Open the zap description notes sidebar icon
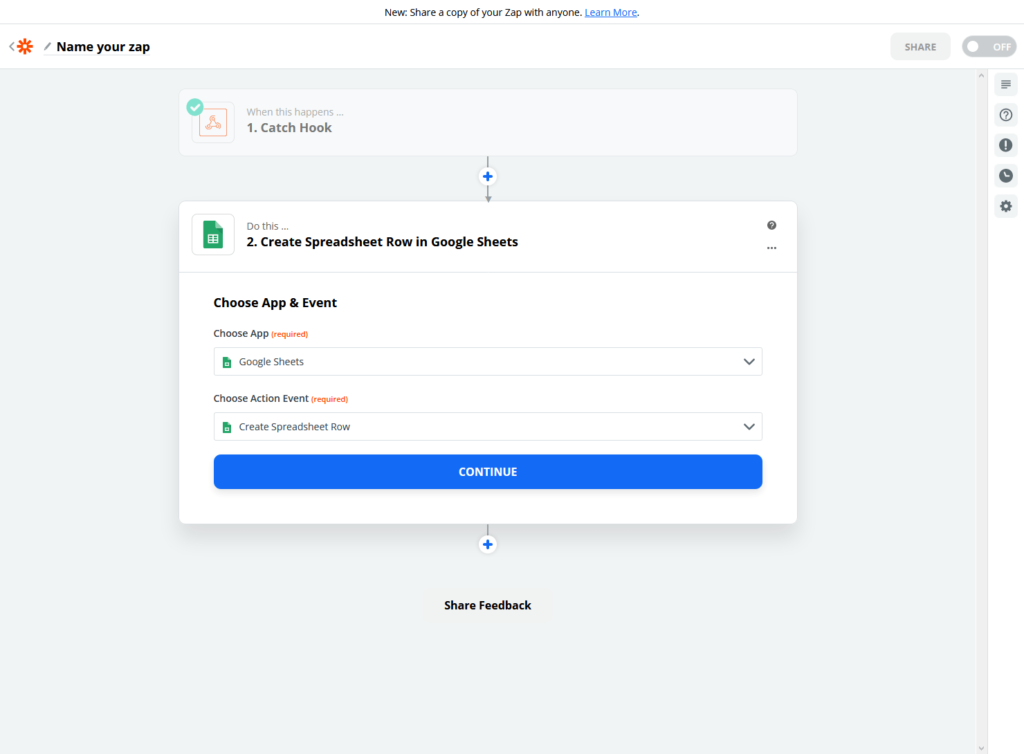 [1006, 84]
